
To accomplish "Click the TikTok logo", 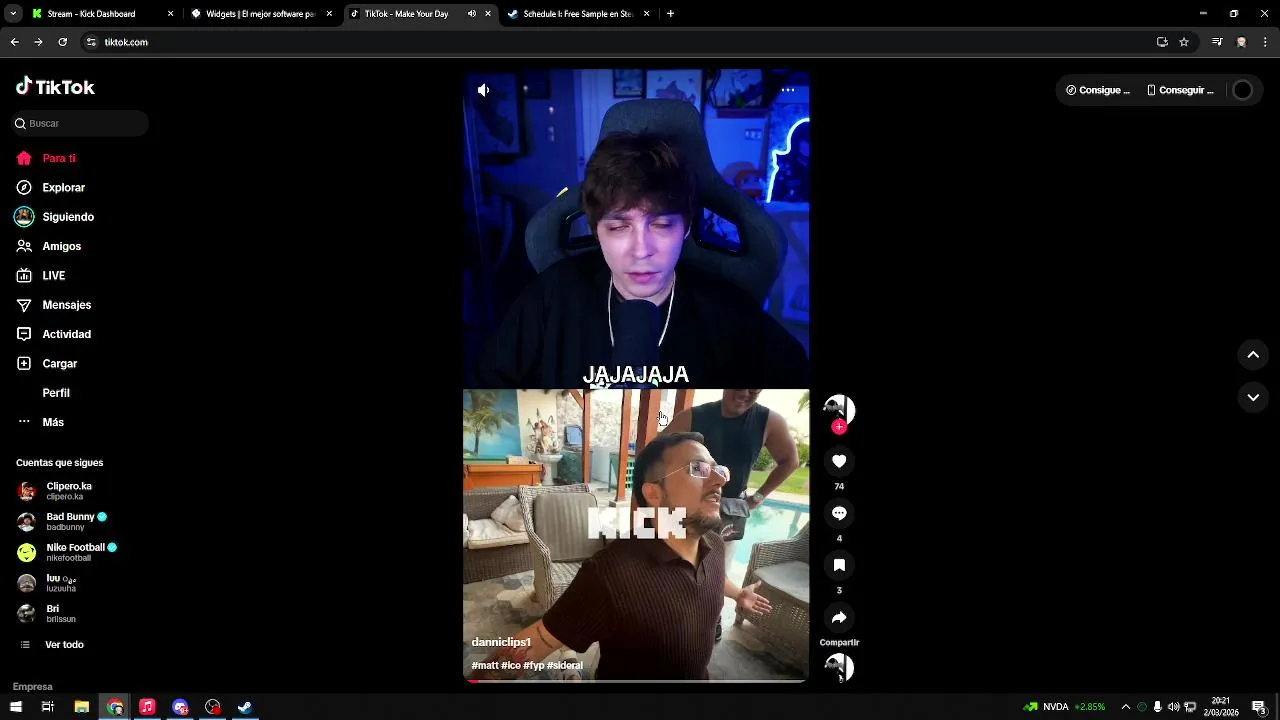I will [x=55, y=87].
